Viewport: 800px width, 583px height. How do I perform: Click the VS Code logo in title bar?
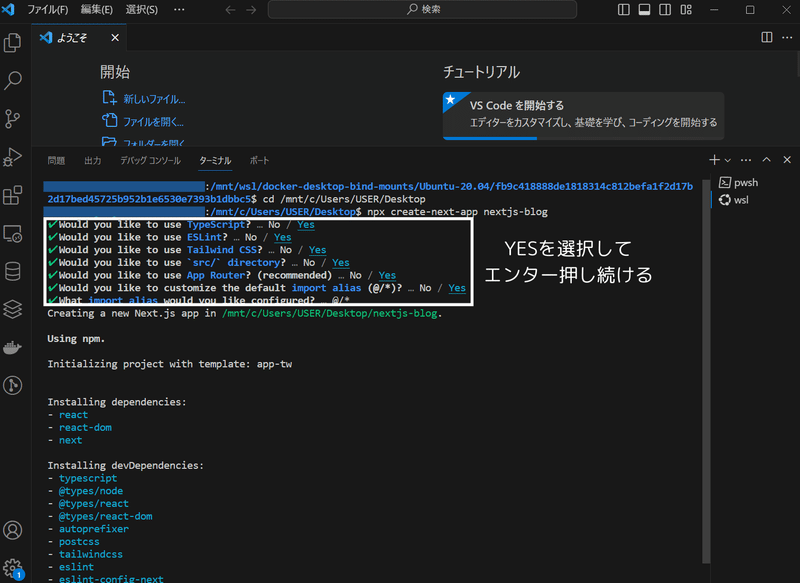click(9, 9)
